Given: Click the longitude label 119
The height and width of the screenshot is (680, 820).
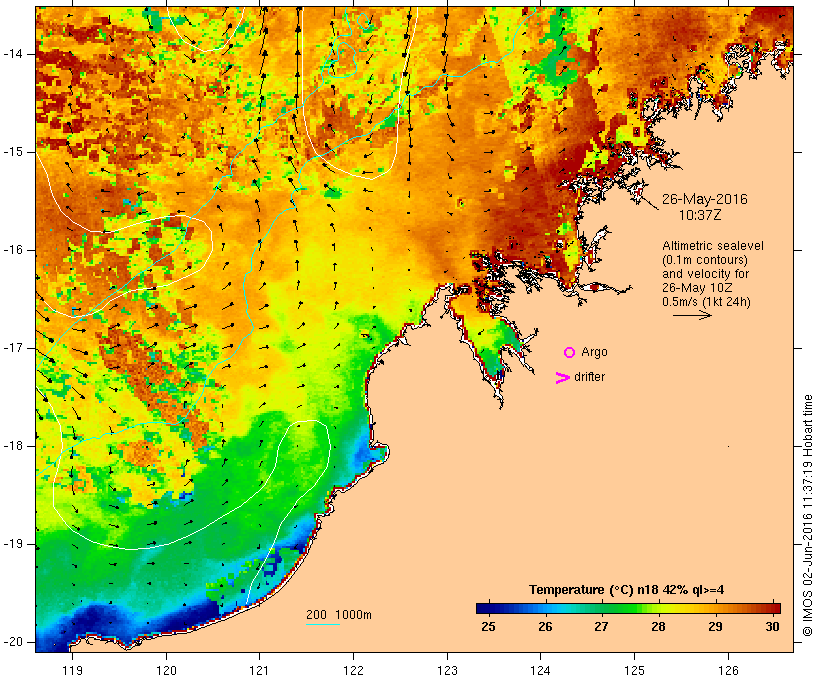Looking at the screenshot, I should [72, 671].
